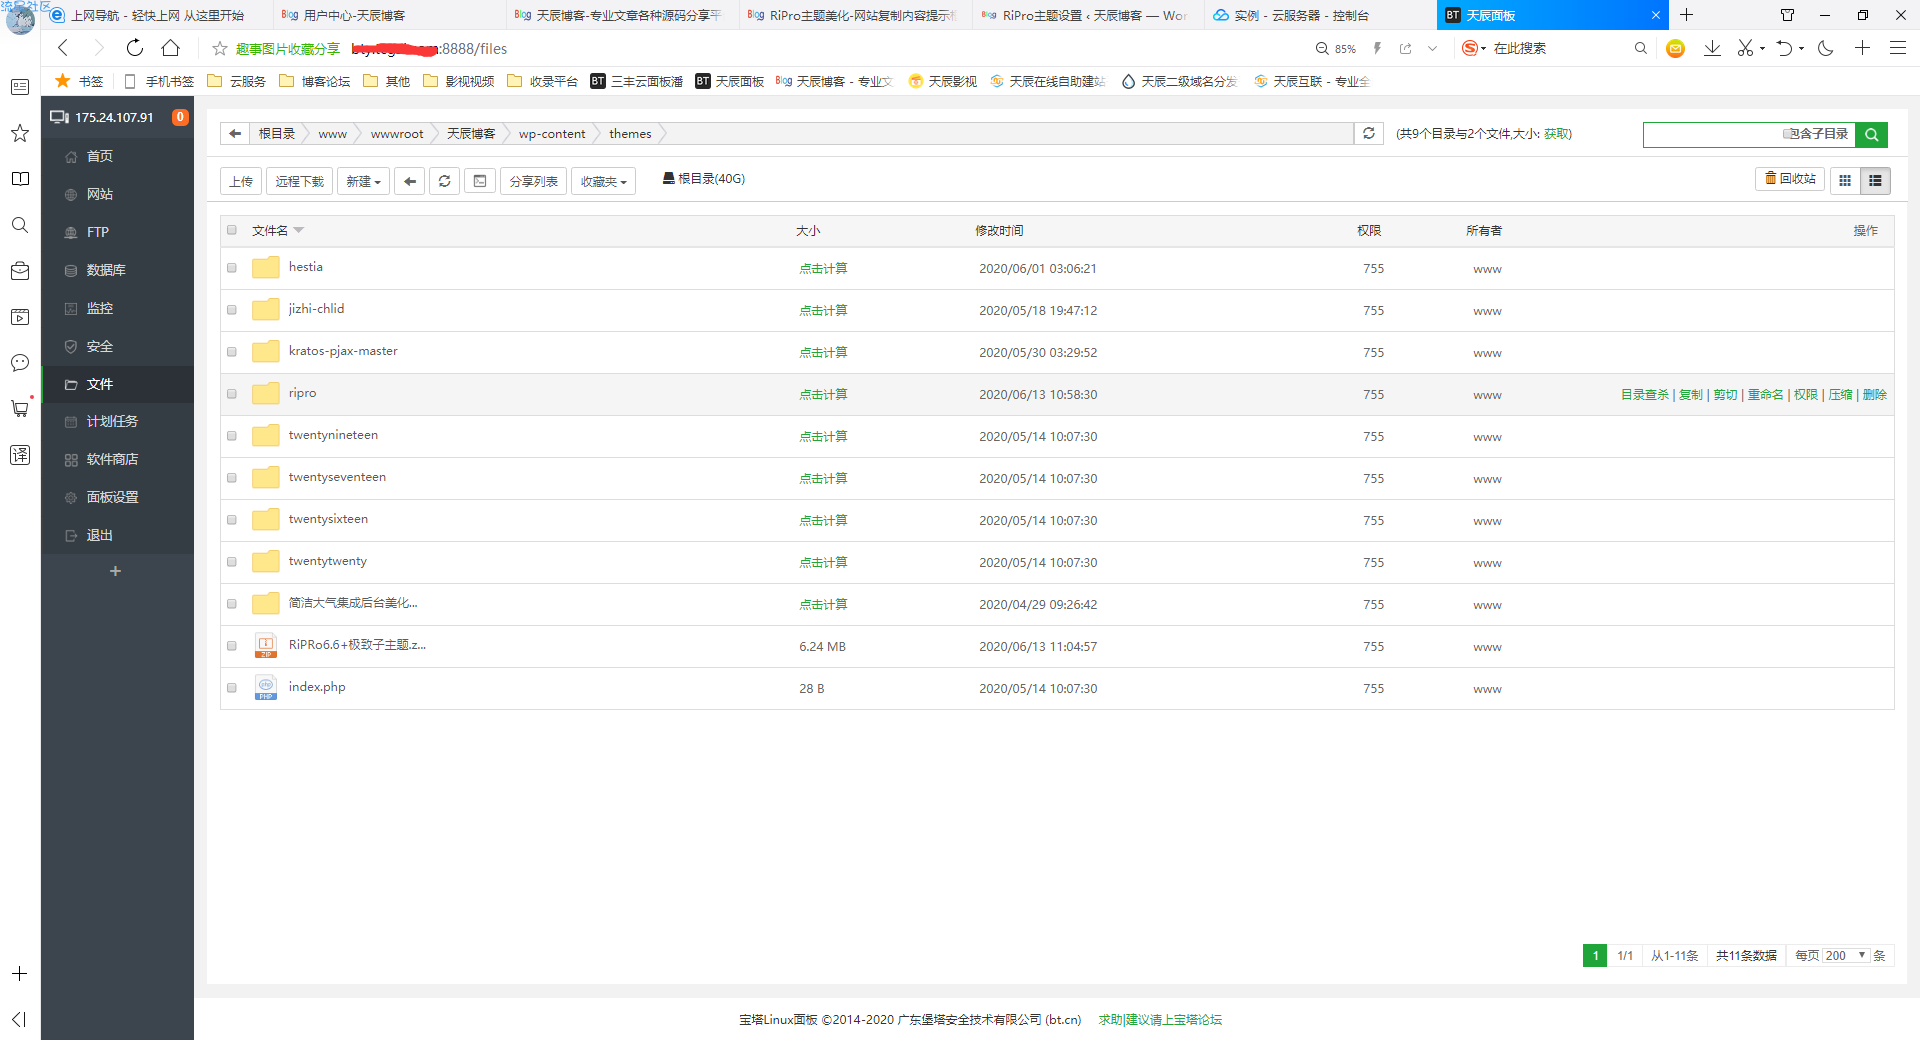Click 目录查杀 for the ripro row
1920x1040 pixels.
(x=1645, y=395)
